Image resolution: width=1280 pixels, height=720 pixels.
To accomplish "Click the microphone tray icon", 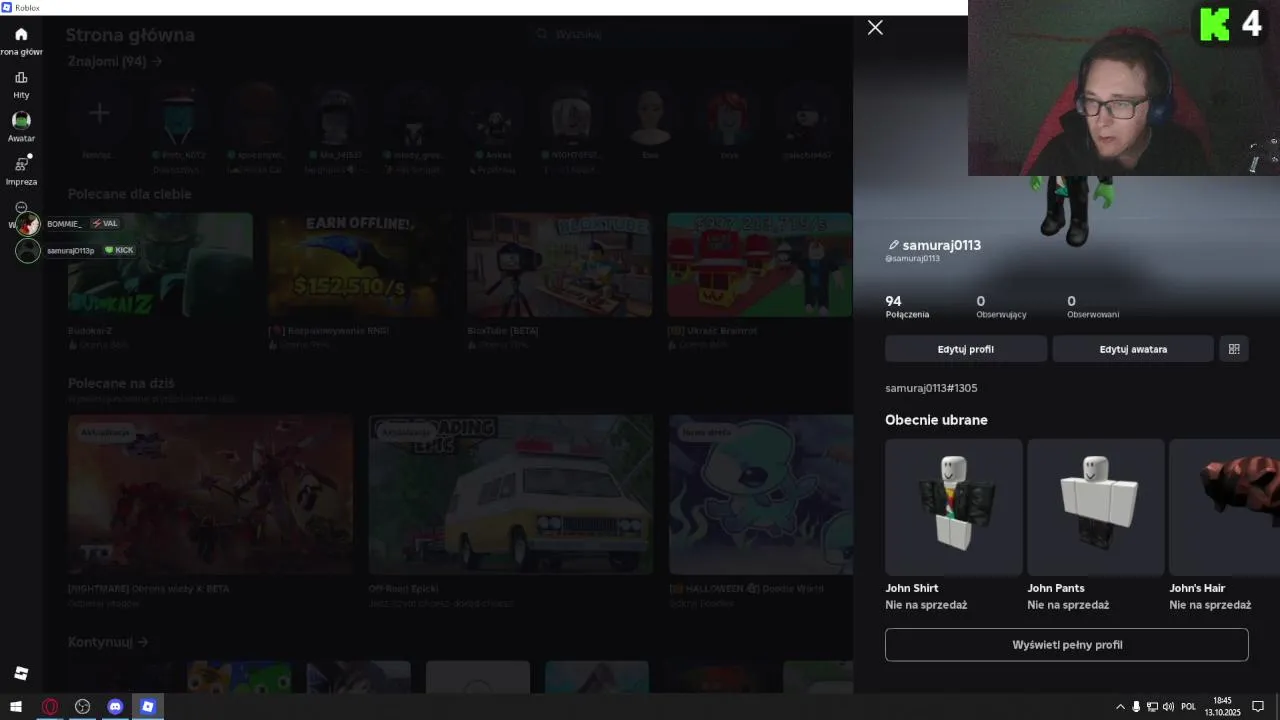I will (x=1136, y=706).
